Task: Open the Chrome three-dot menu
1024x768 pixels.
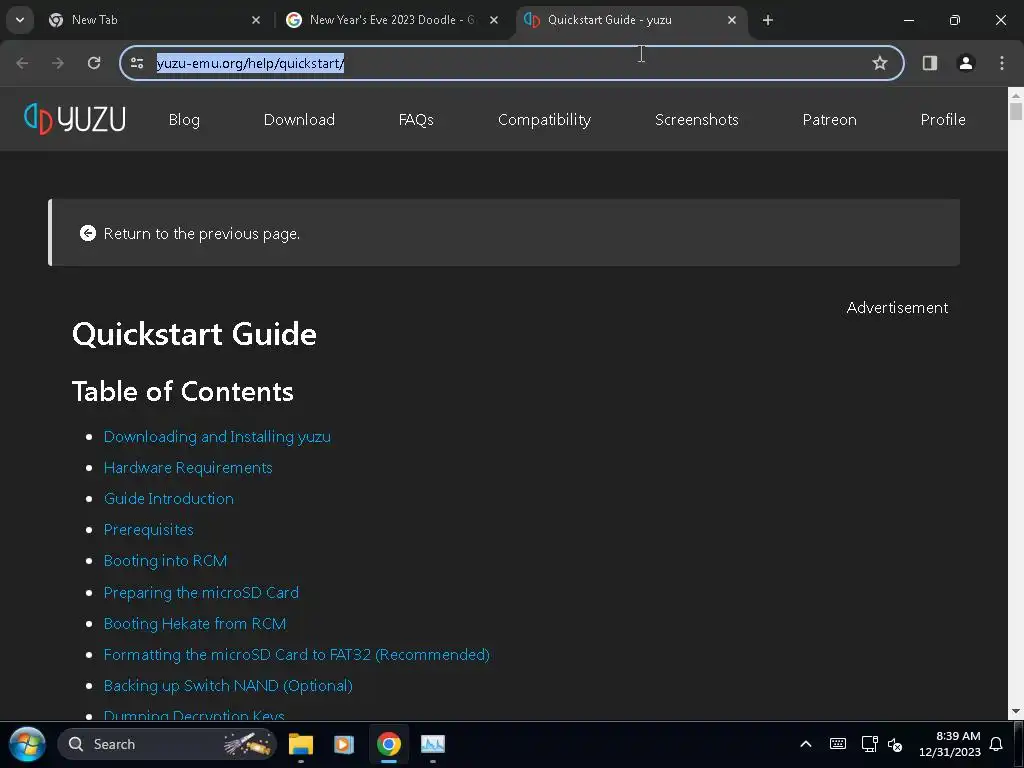Action: (1002, 63)
